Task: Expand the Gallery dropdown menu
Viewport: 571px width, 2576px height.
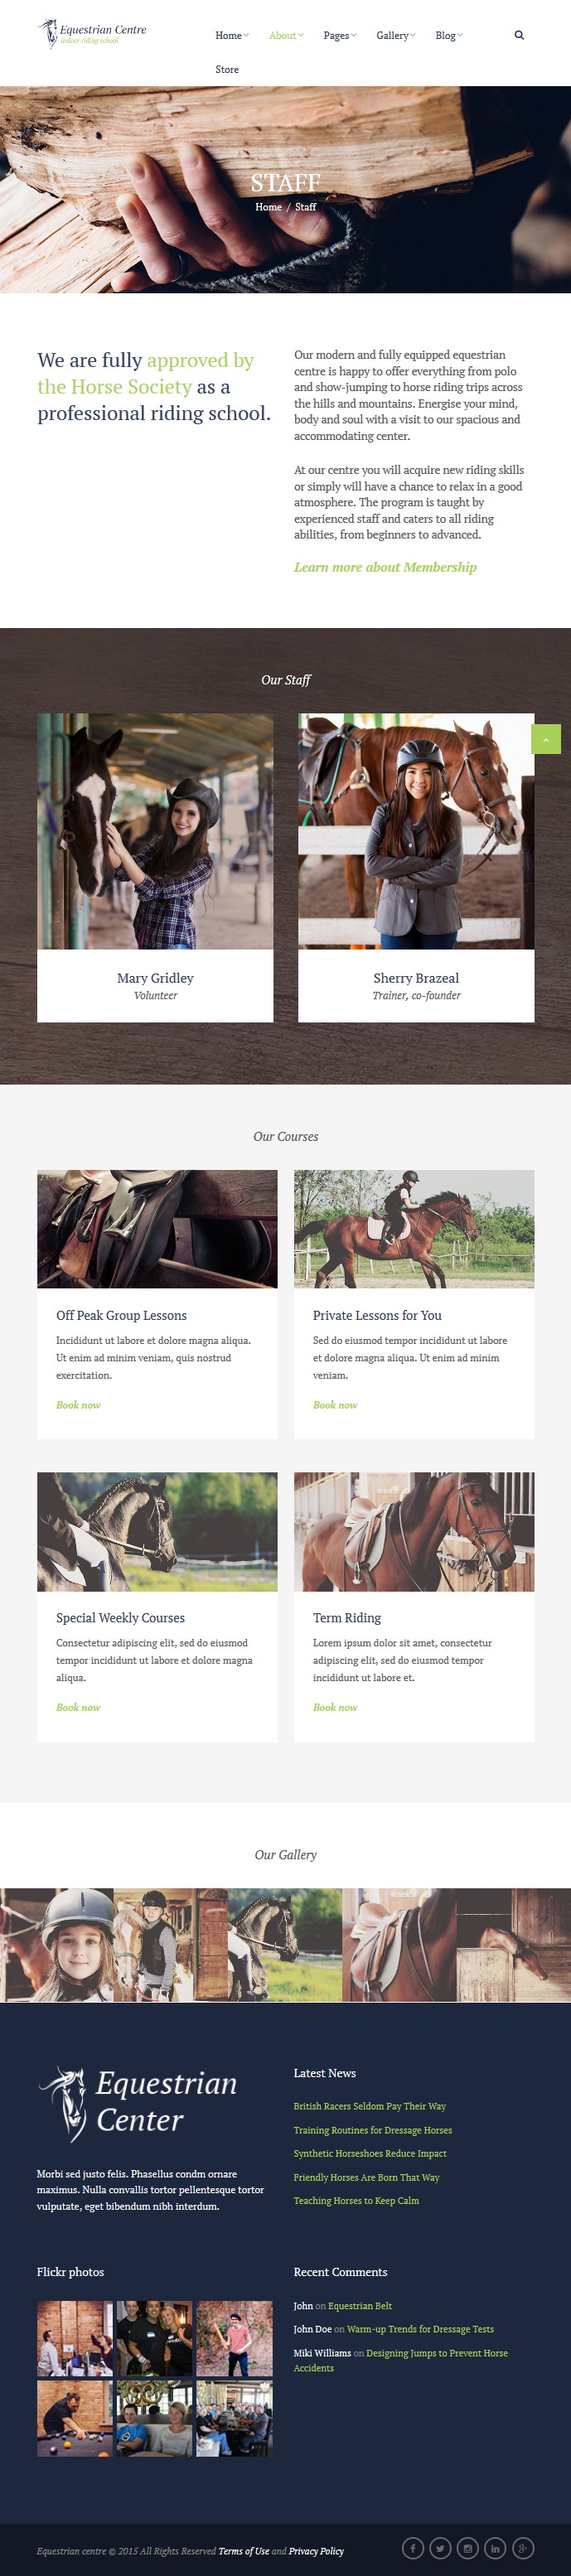Action: pos(396,35)
